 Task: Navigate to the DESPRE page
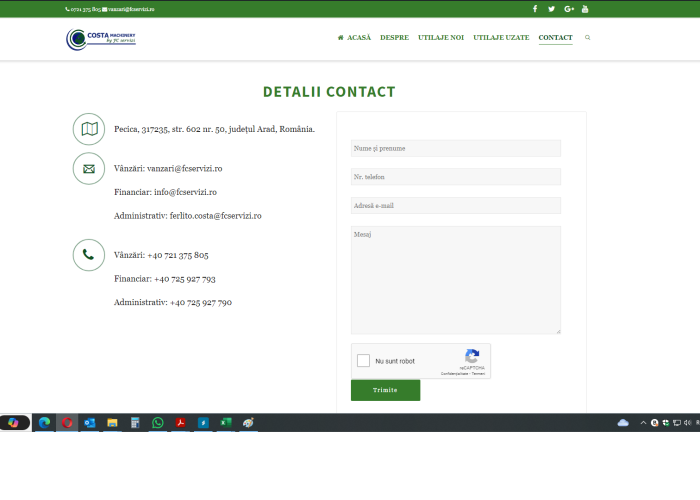click(394, 37)
